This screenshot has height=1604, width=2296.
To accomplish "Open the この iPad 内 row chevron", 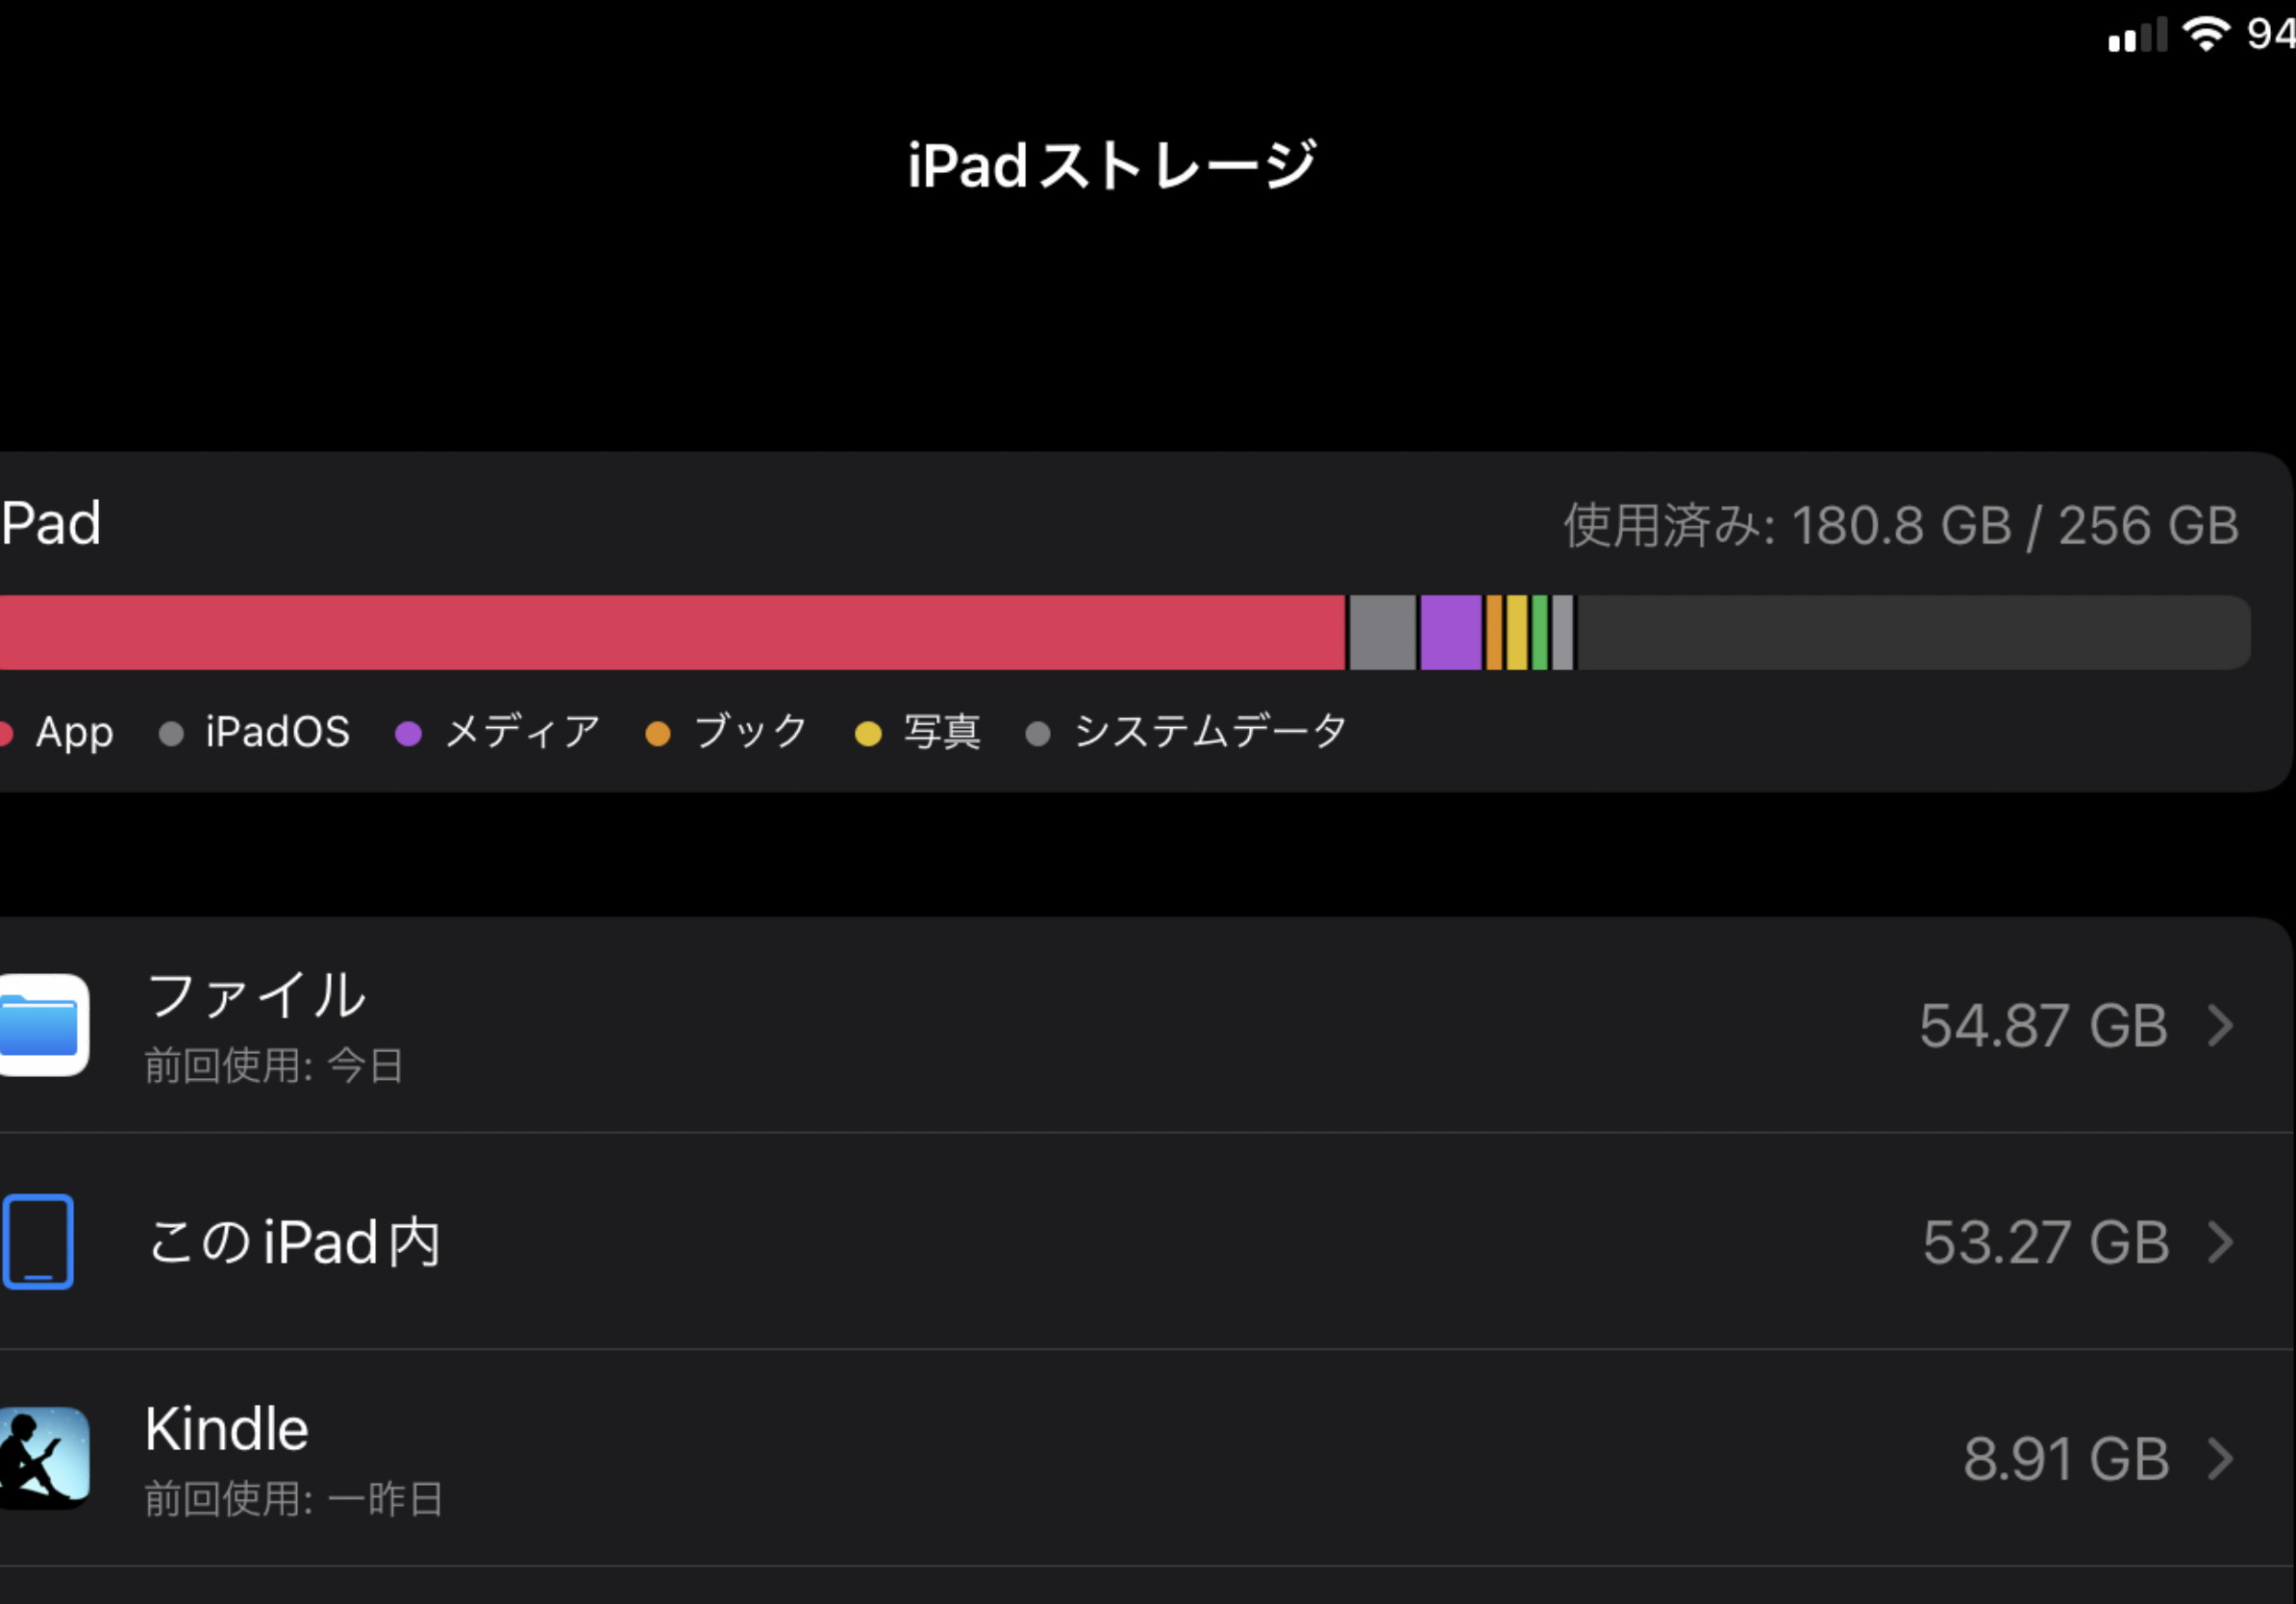I will [2221, 1242].
